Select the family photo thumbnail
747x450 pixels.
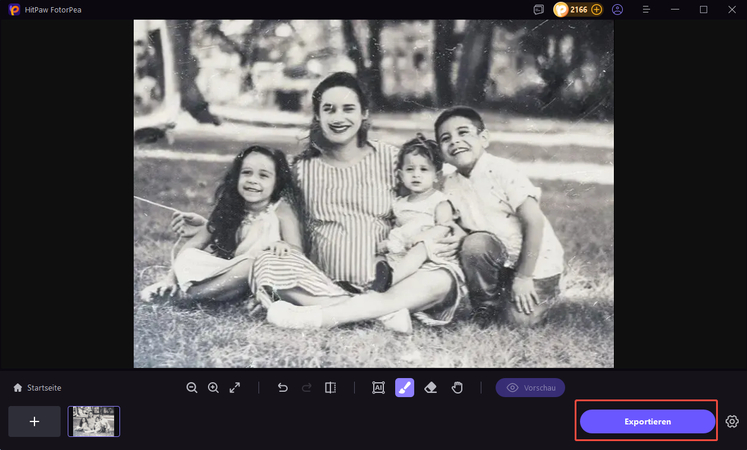pyautogui.click(x=94, y=421)
